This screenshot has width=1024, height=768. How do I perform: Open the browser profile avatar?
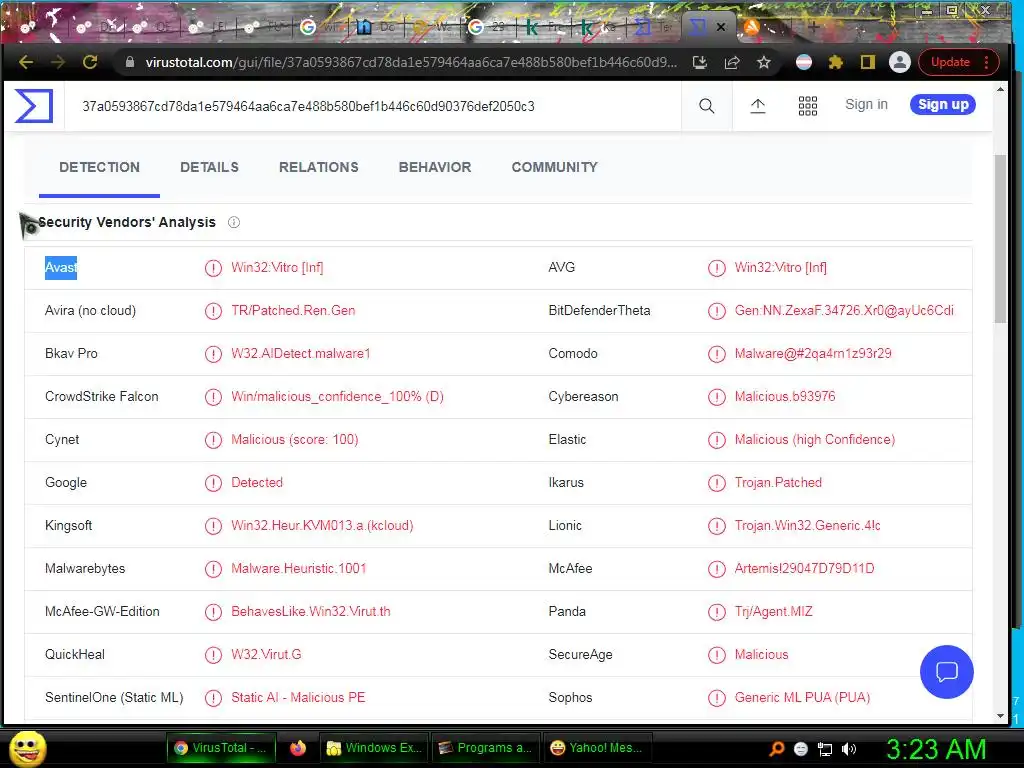(899, 62)
